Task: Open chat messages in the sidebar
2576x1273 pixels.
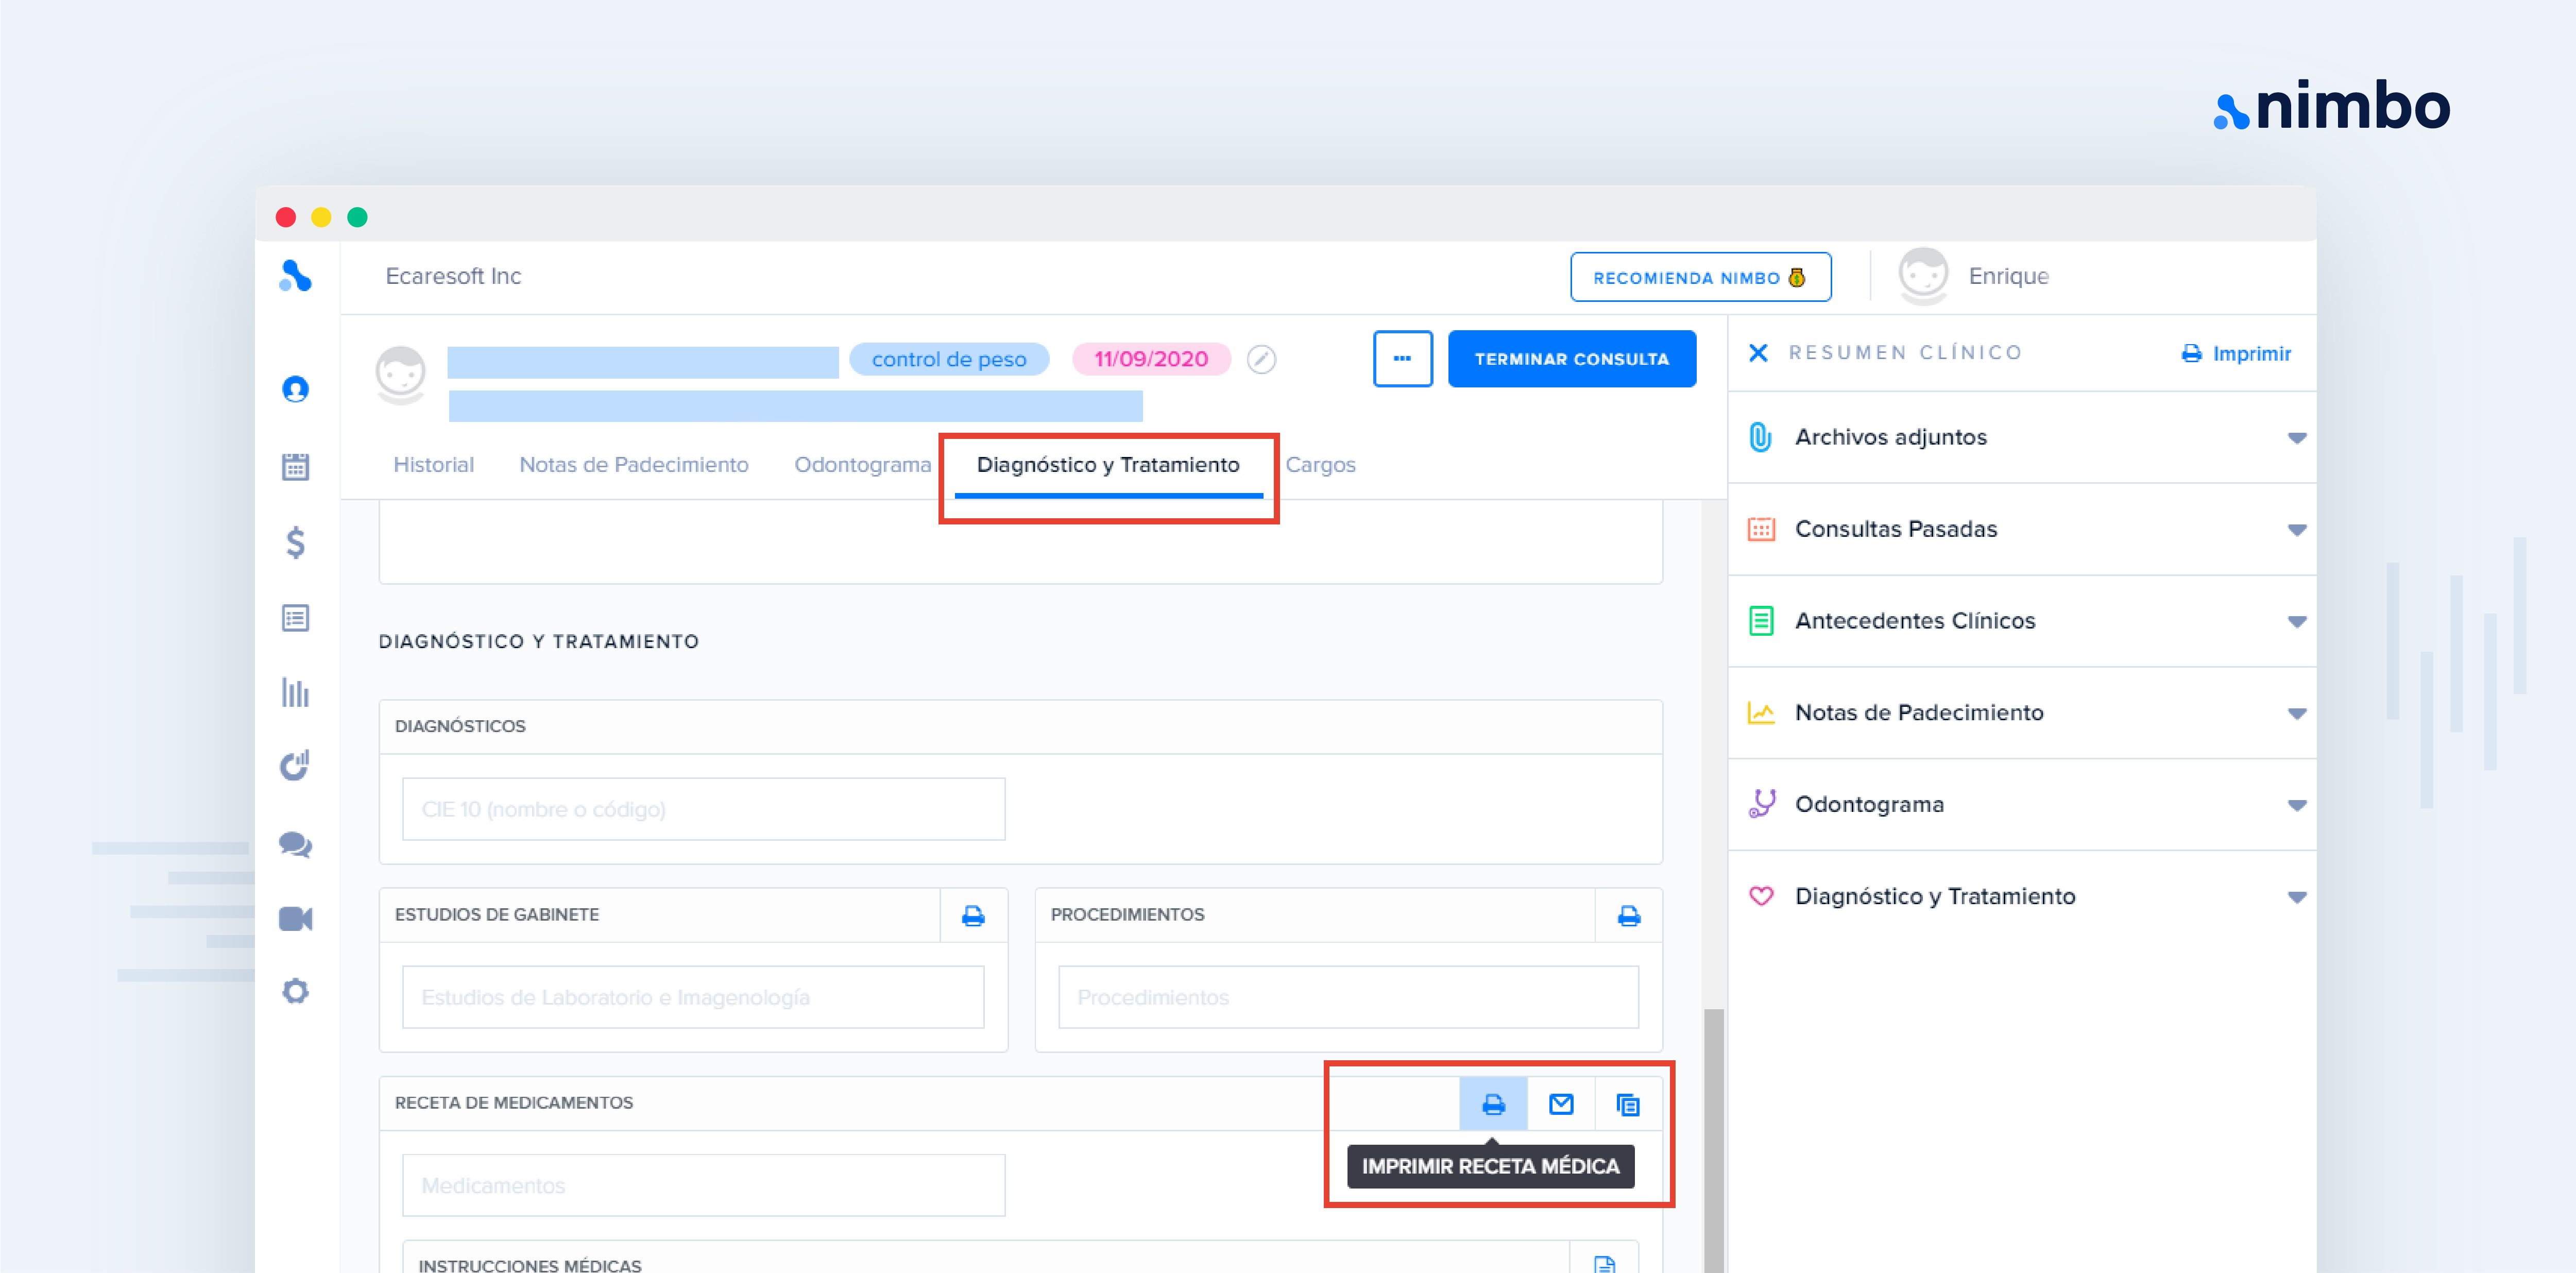Action: tap(295, 845)
